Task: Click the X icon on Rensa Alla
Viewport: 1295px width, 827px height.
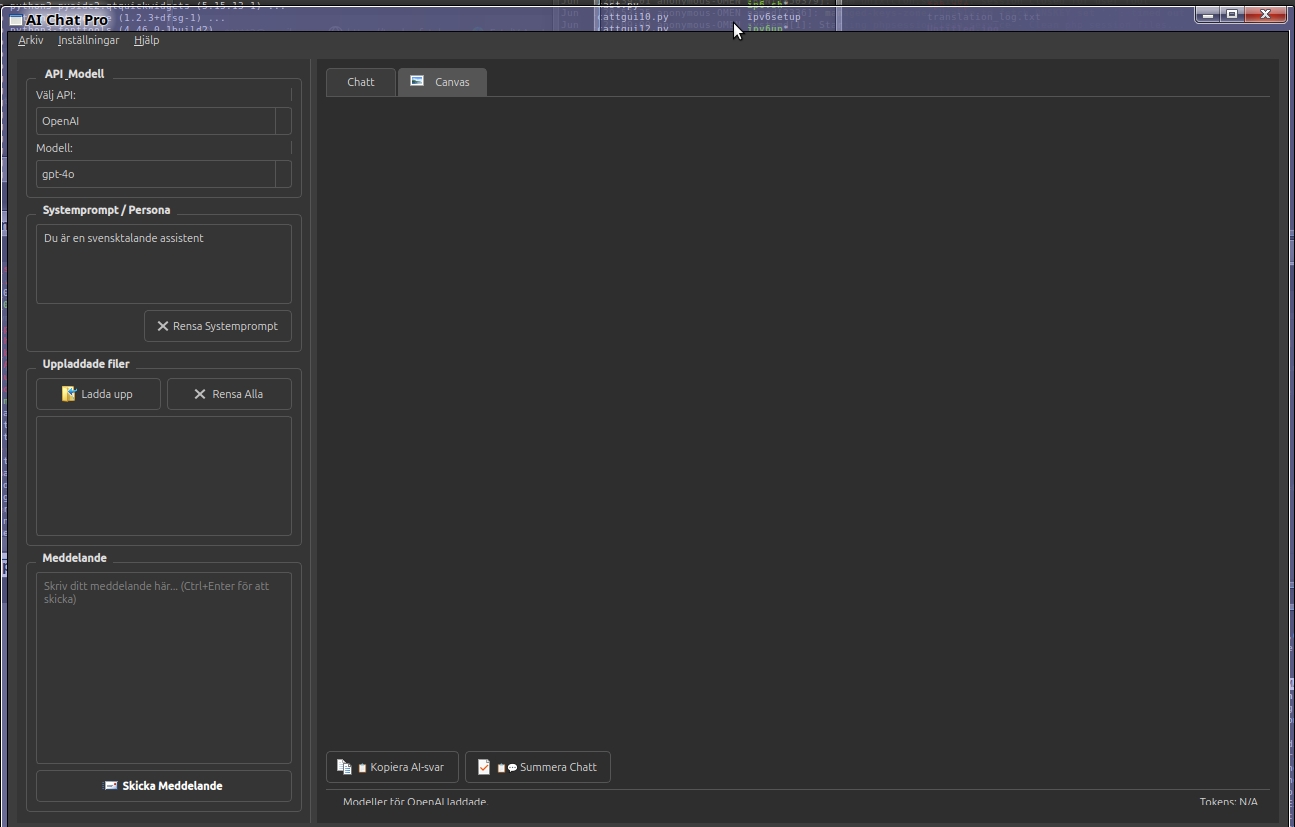Action: pos(200,394)
